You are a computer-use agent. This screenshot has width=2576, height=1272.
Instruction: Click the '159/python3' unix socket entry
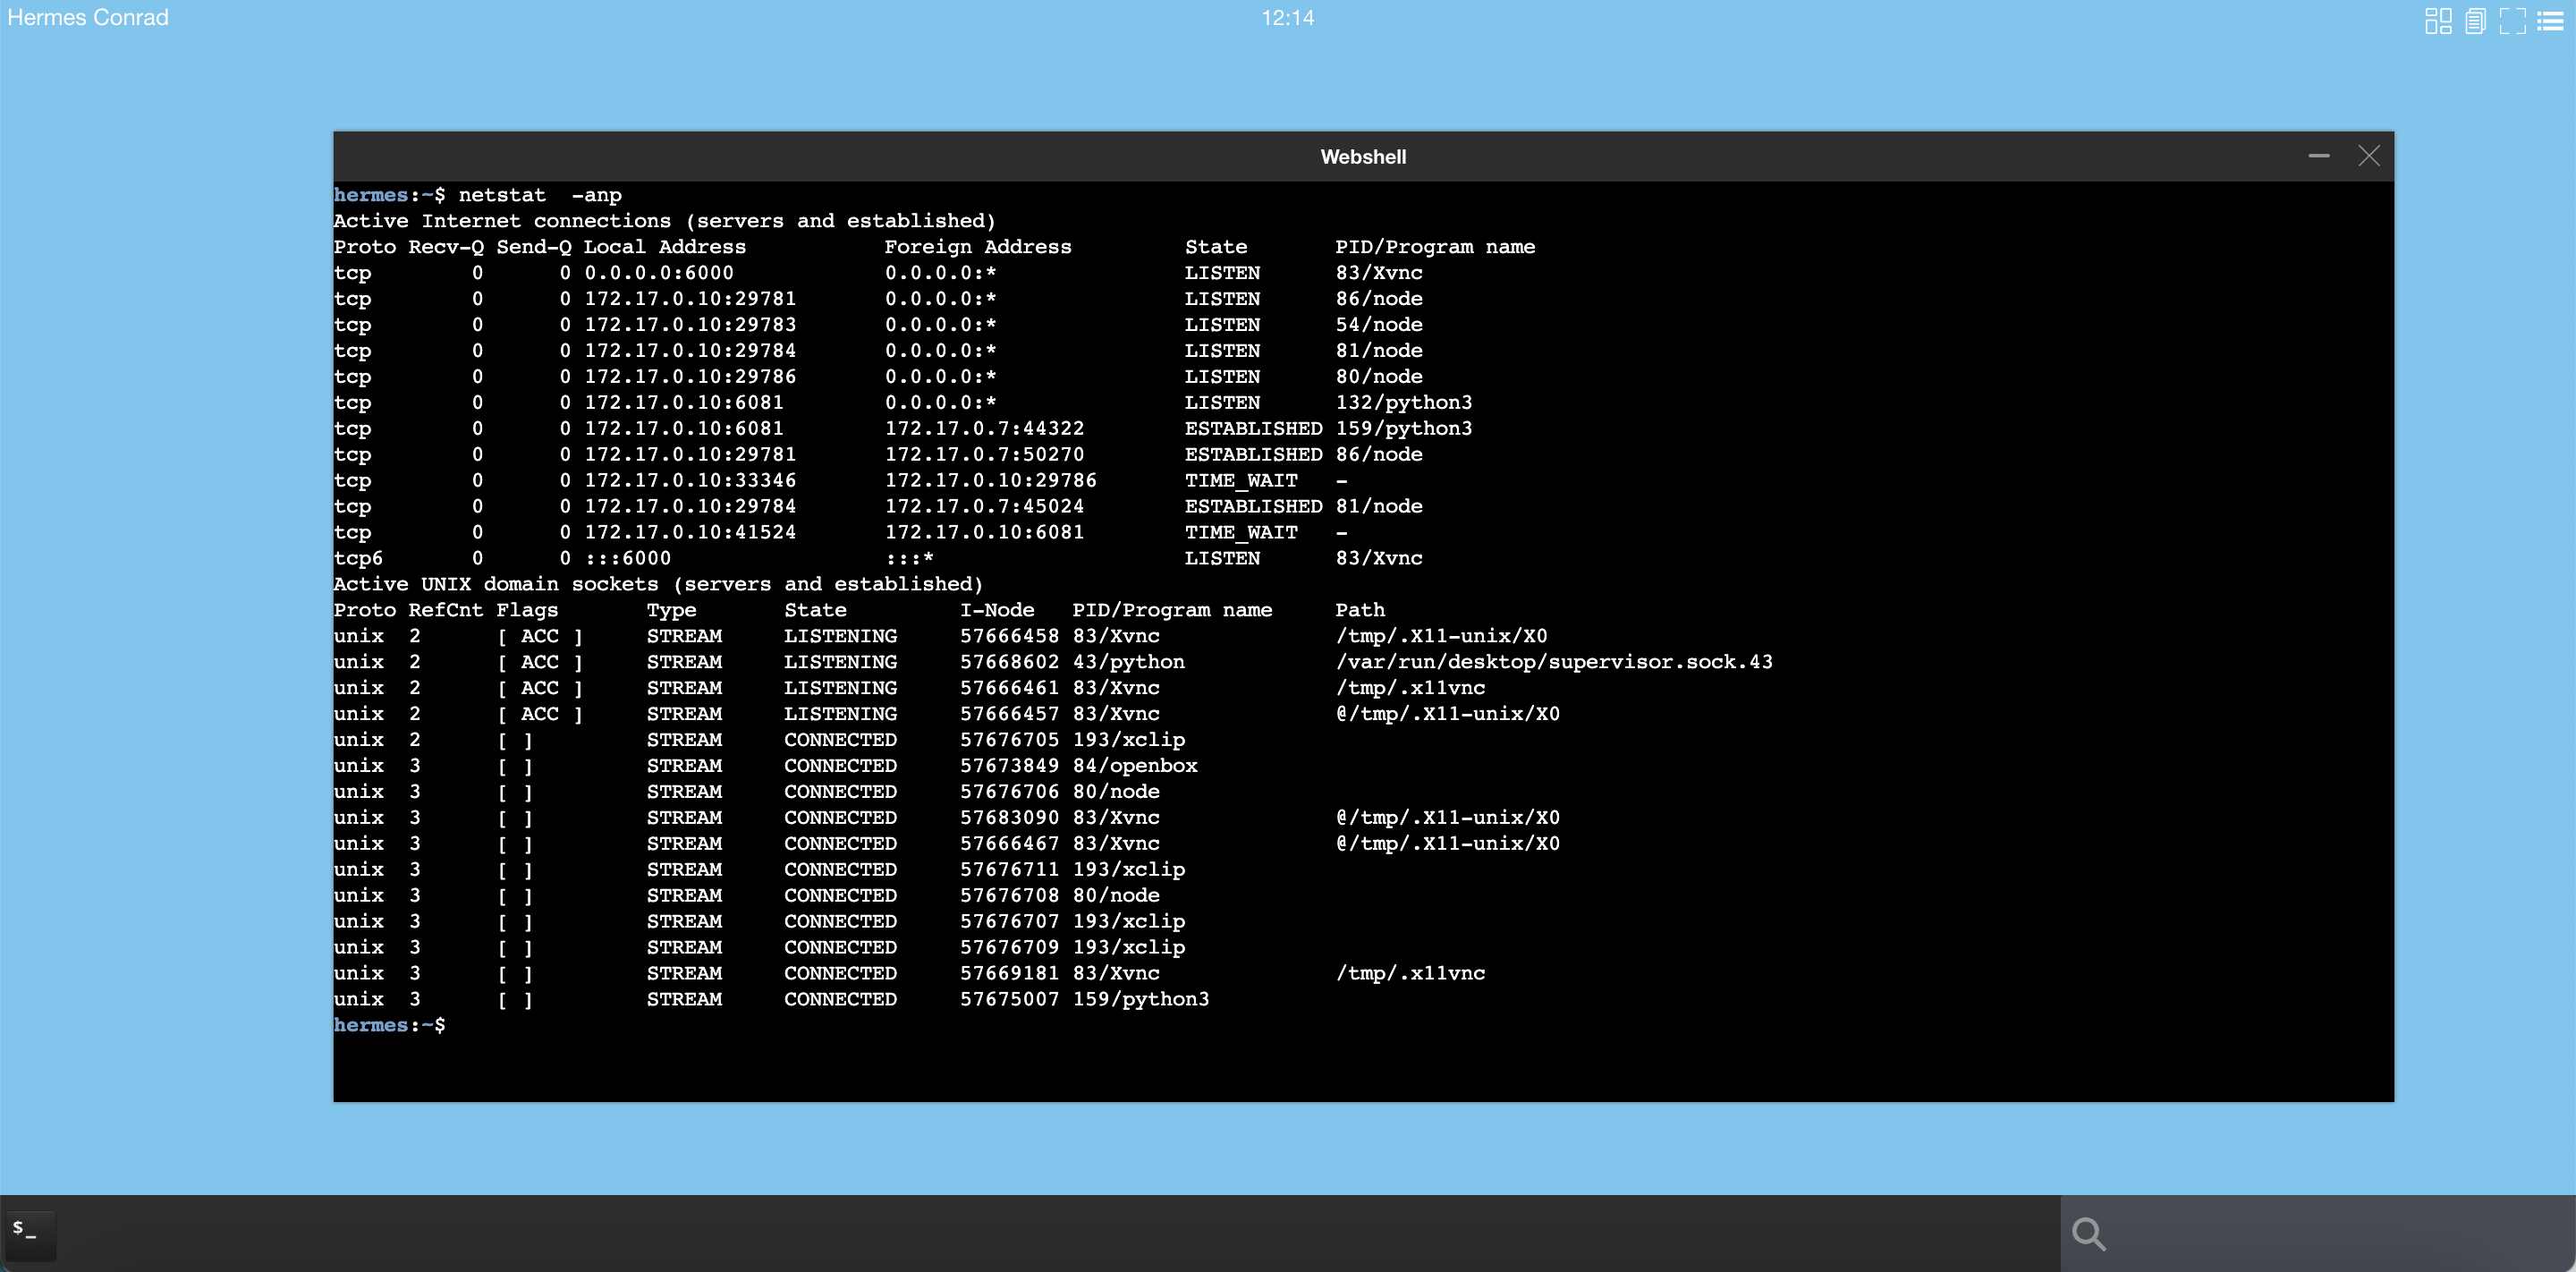1141,1000
